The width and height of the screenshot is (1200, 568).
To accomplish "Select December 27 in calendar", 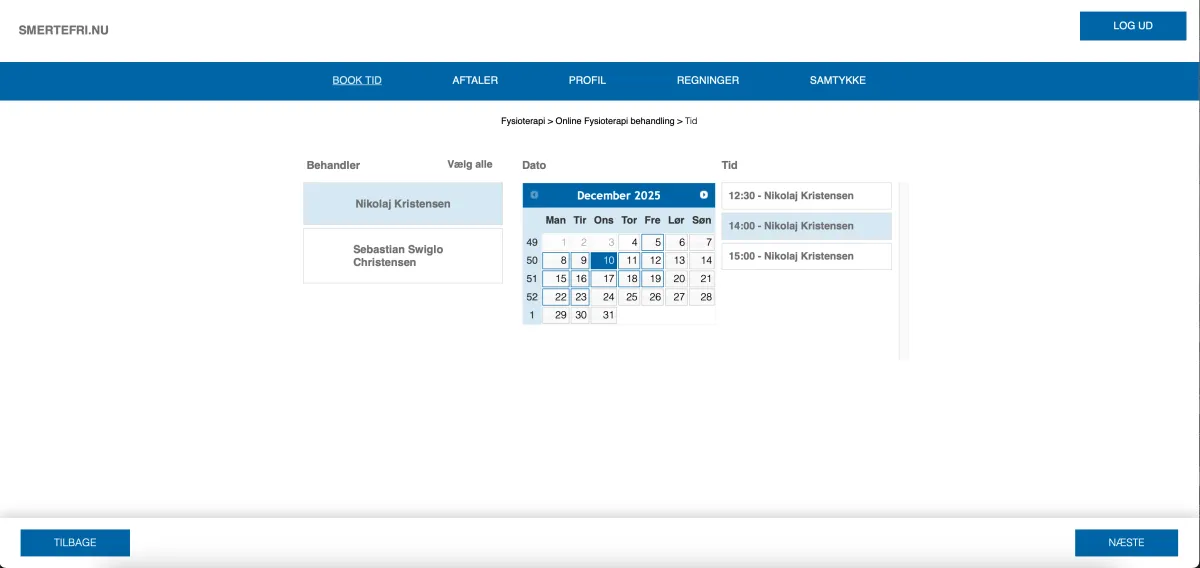I will point(677,297).
